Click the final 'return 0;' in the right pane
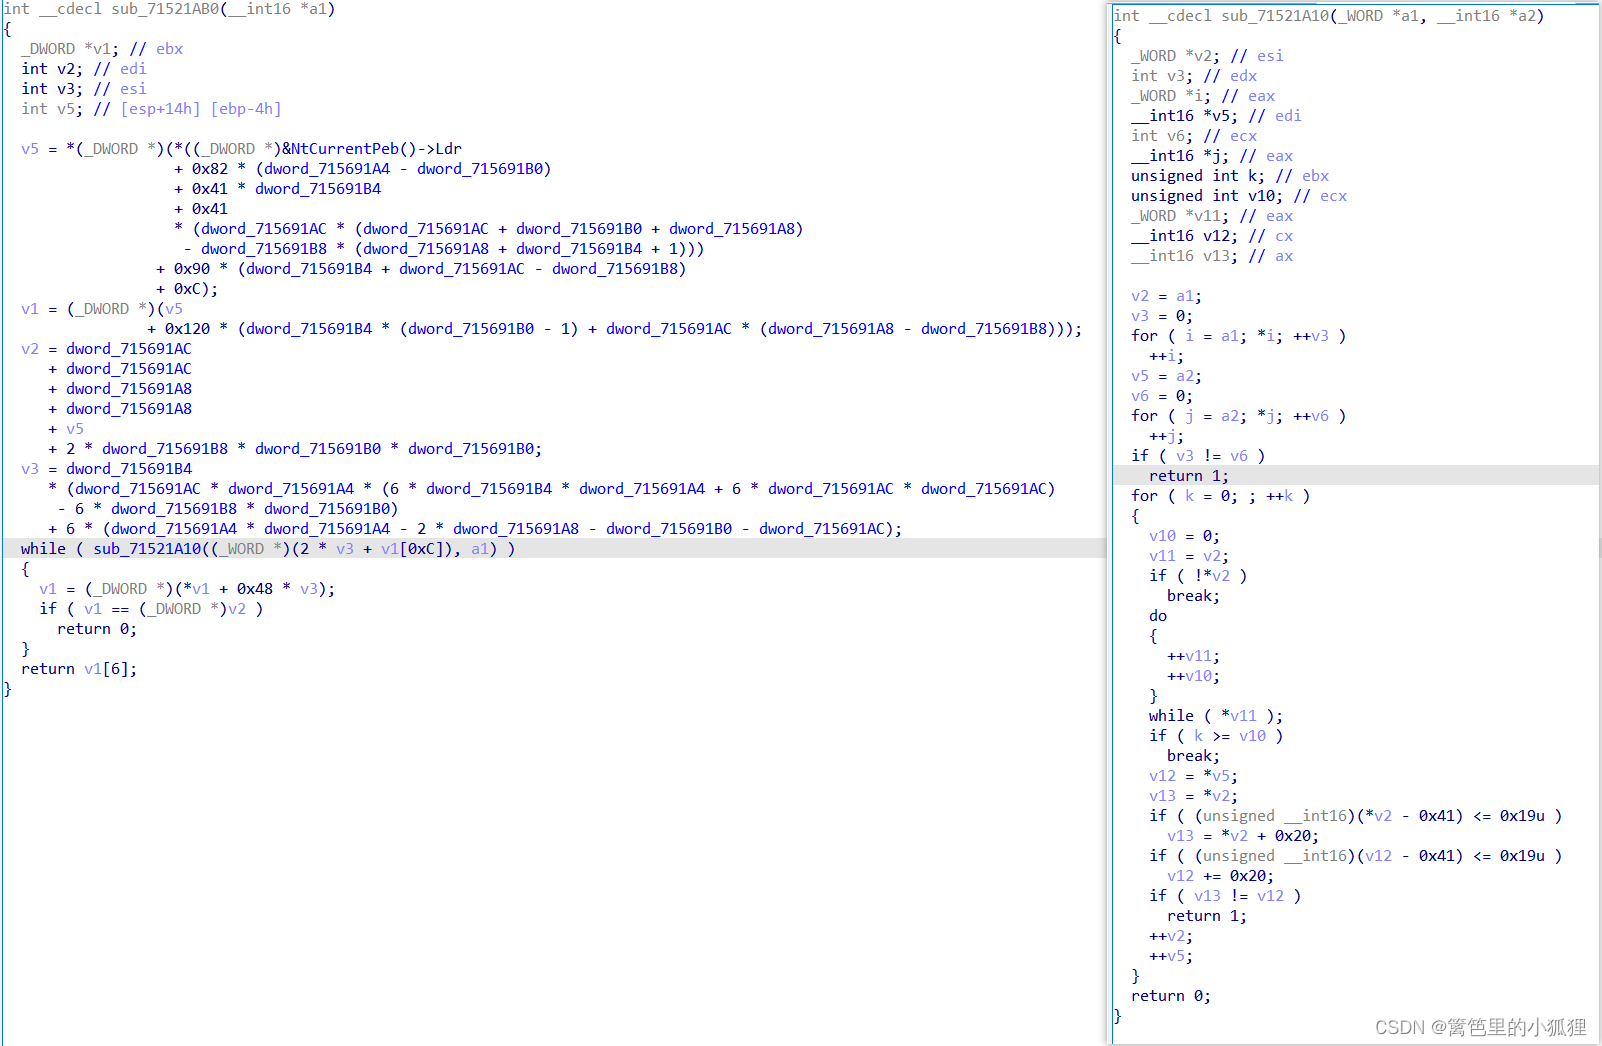This screenshot has width=1602, height=1046. tap(1171, 996)
